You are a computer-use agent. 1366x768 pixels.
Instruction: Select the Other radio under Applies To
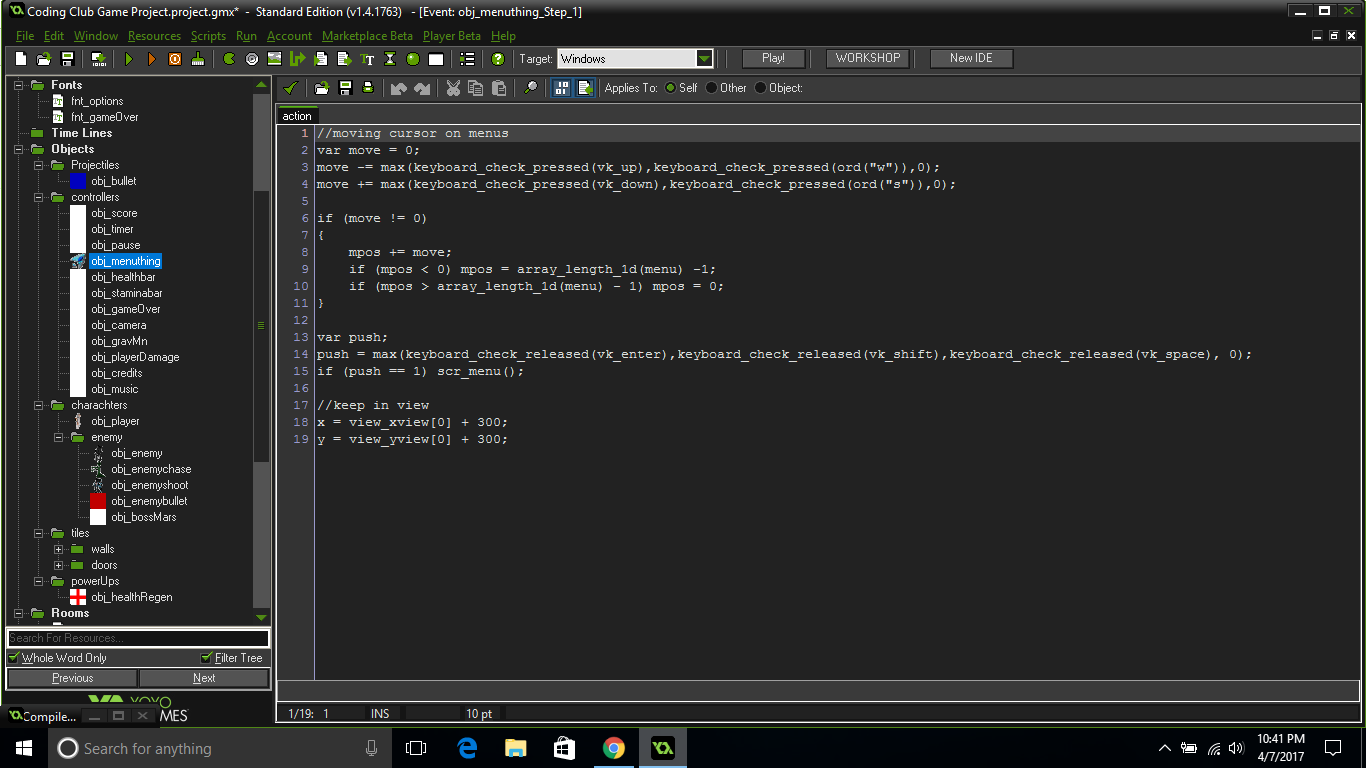711,88
